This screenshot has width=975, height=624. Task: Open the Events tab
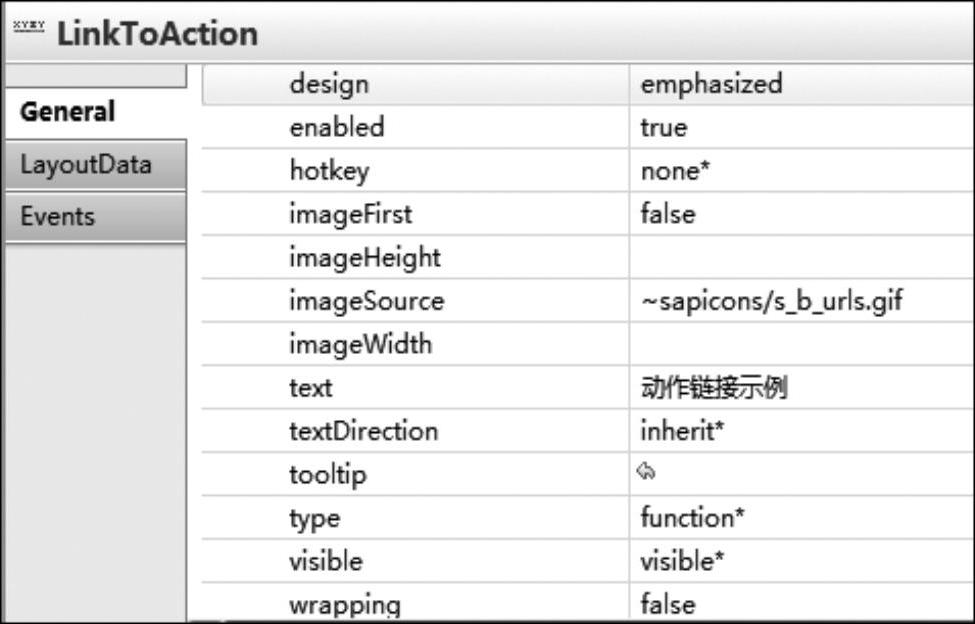point(96,217)
